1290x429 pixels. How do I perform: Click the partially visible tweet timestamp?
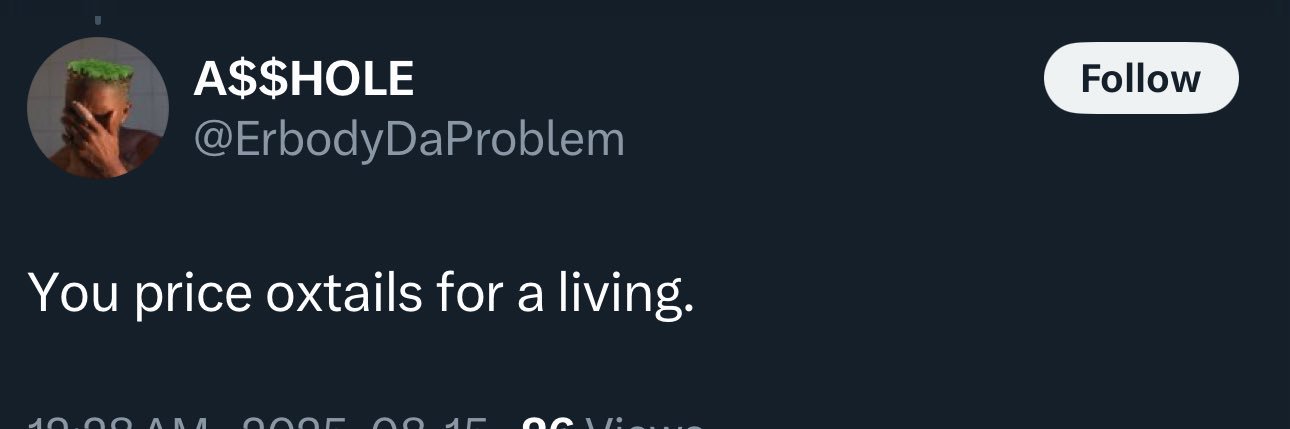pyautogui.click(x=120, y=424)
